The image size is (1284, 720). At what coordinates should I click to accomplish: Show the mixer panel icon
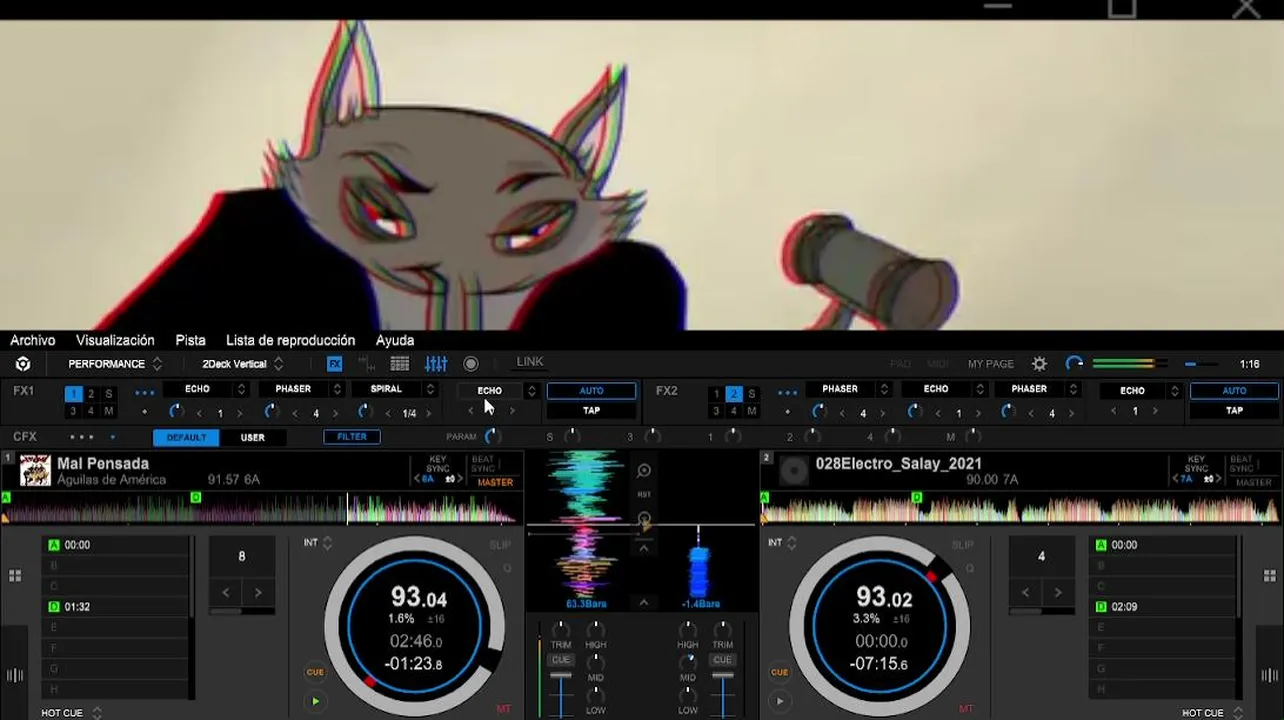coord(436,364)
